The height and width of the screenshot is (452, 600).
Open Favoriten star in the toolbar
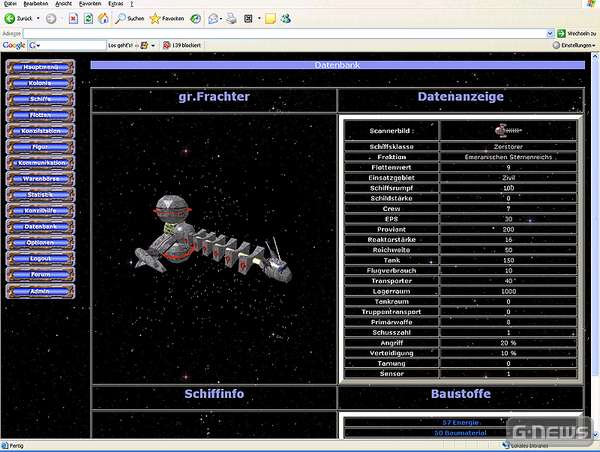pyautogui.click(x=155, y=18)
